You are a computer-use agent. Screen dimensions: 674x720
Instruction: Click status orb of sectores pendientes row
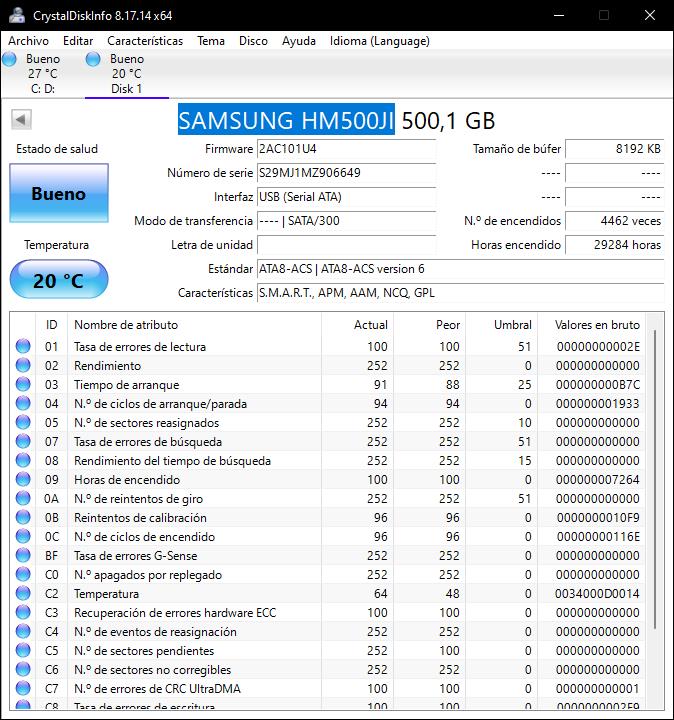tap(23, 650)
